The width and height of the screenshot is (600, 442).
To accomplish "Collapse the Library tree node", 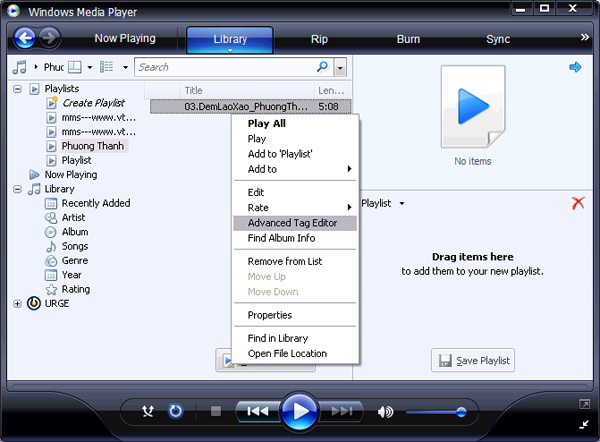I will click(x=17, y=189).
